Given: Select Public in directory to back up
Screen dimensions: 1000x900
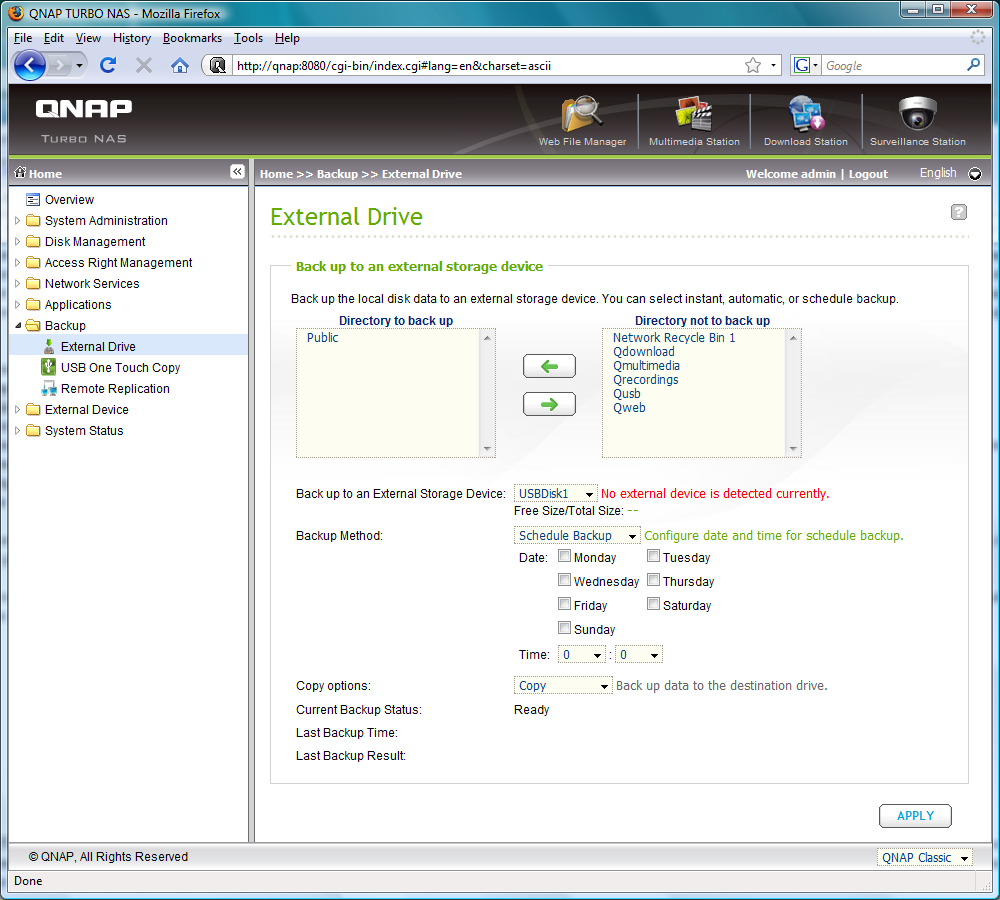Looking at the screenshot, I should [323, 337].
